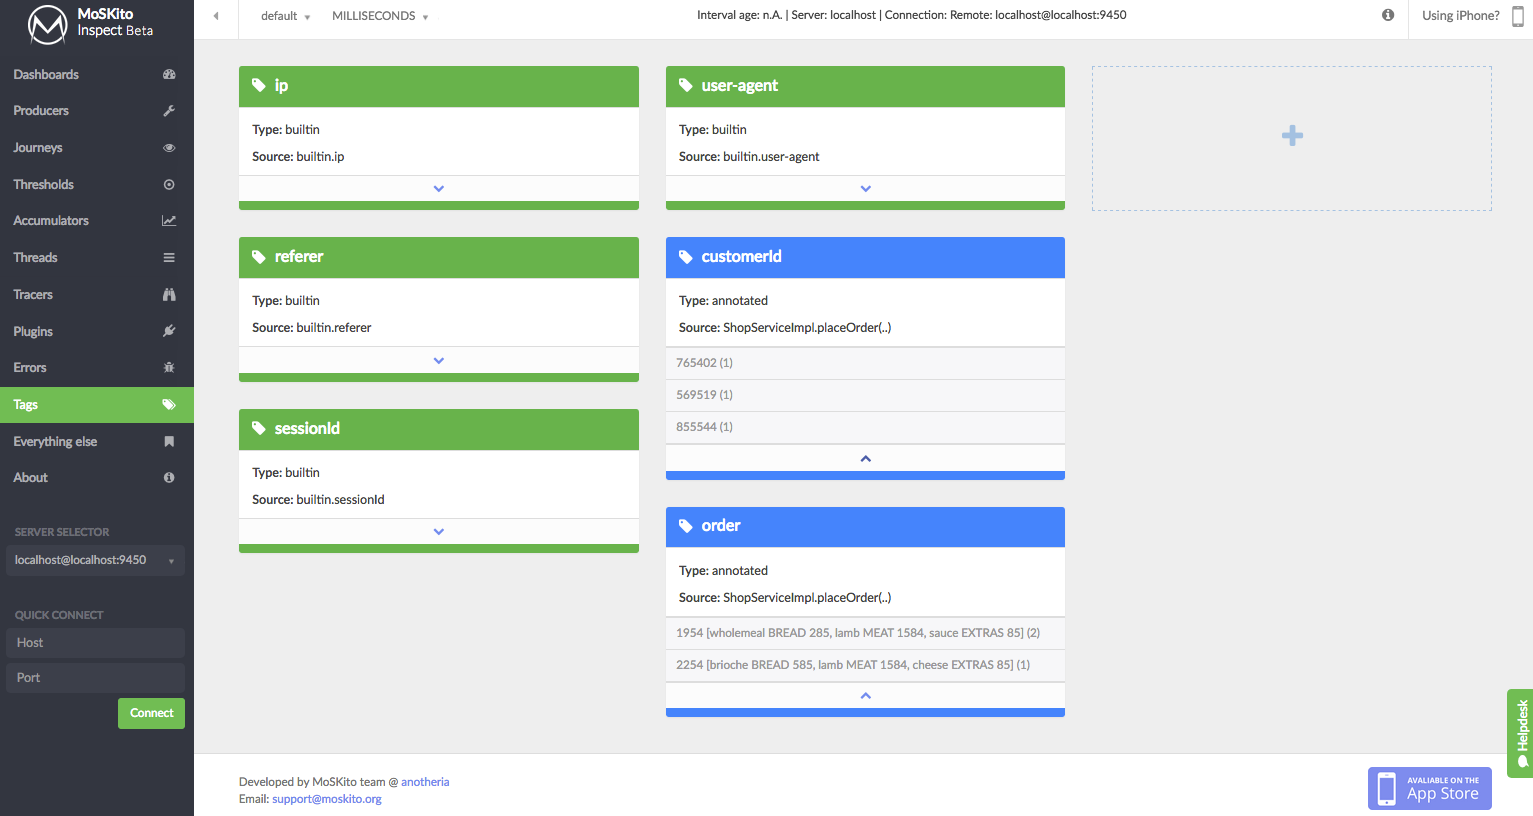This screenshot has width=1533, height=816.
Task: Open the default interval dropdown
Action: click(x=285, y=16)
